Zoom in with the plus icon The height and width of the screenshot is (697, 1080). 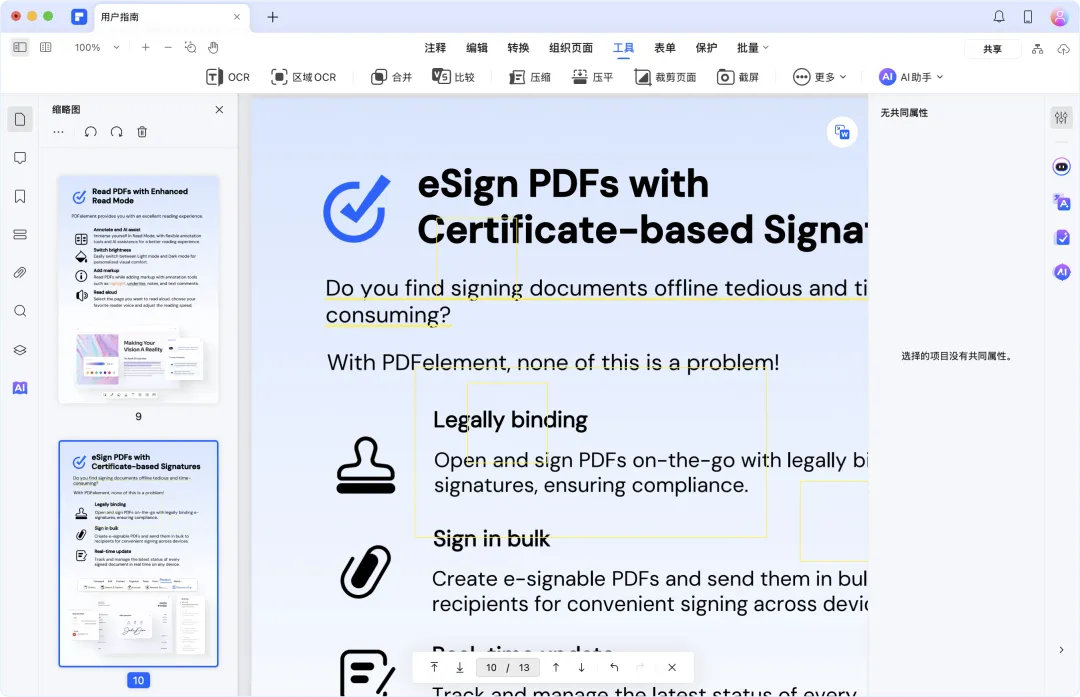coord(145,48)
